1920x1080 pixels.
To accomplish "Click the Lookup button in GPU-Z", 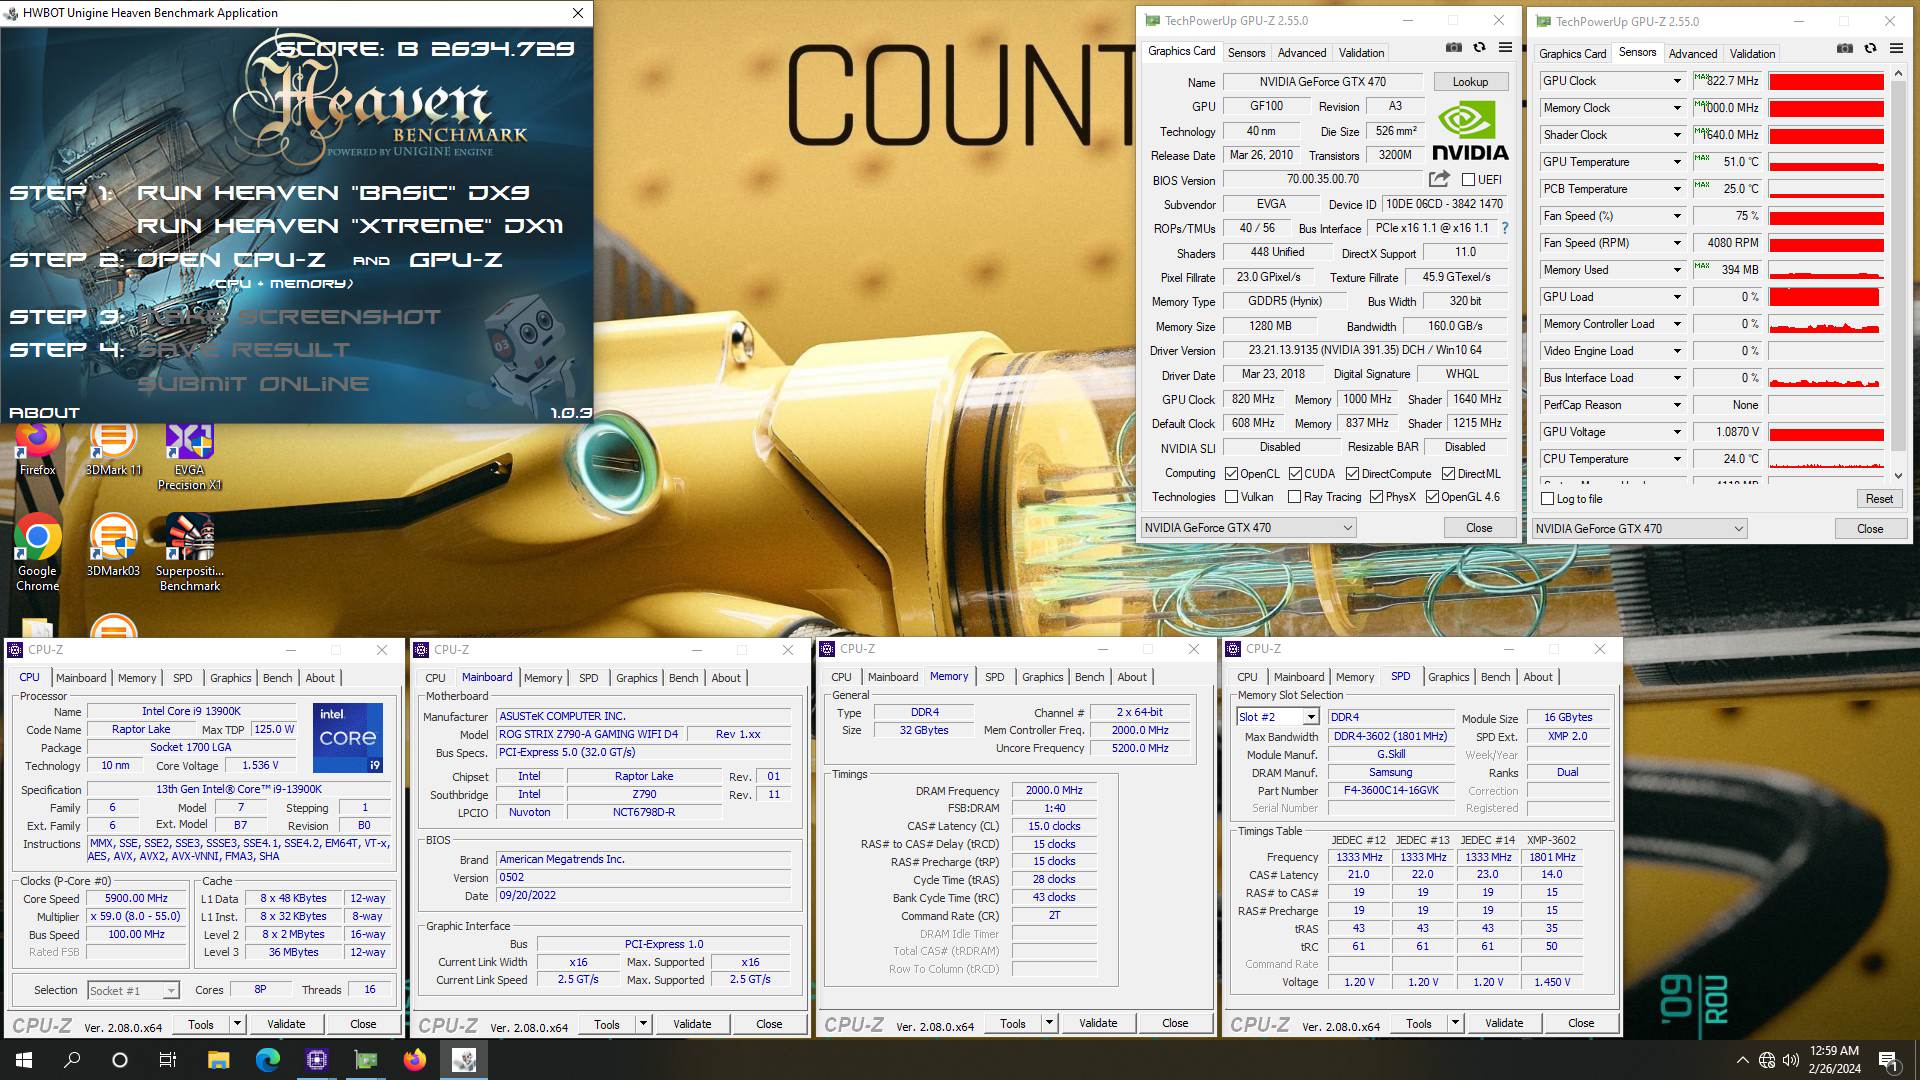I will point(1470,82).
